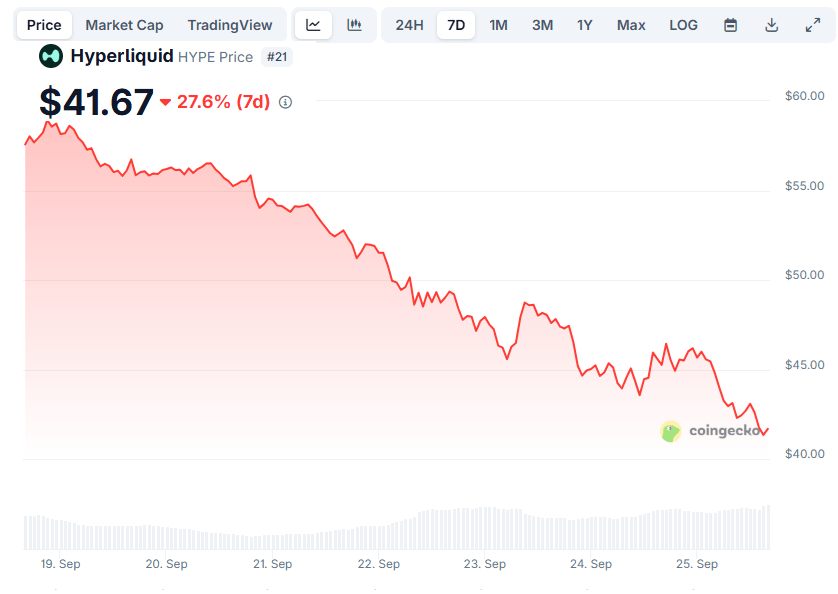Switch to the Market Cap tab

tap(124, 24)
